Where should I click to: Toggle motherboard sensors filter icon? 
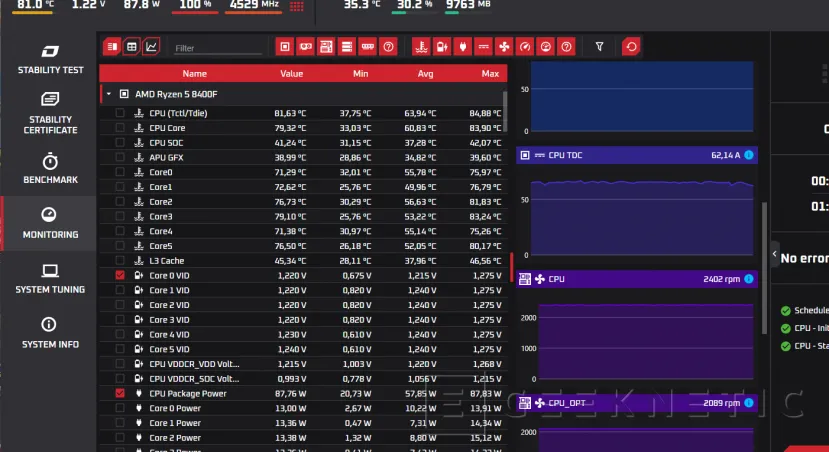(x=326, y=47)
